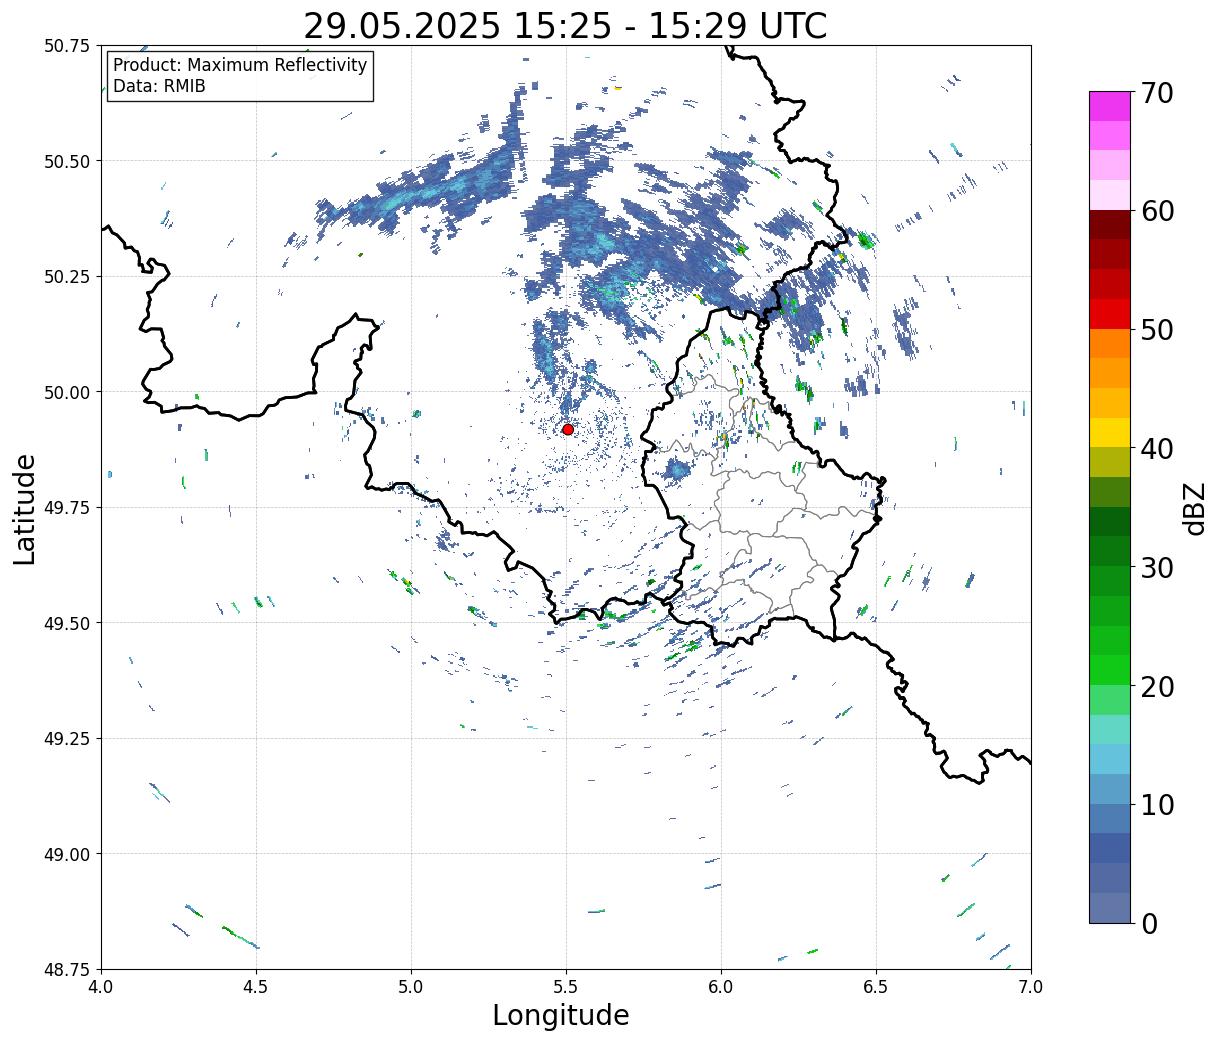Click the longitude tick label 6.5
The width and height of the screenshot is (1219, 1040).
click(876, 986)
